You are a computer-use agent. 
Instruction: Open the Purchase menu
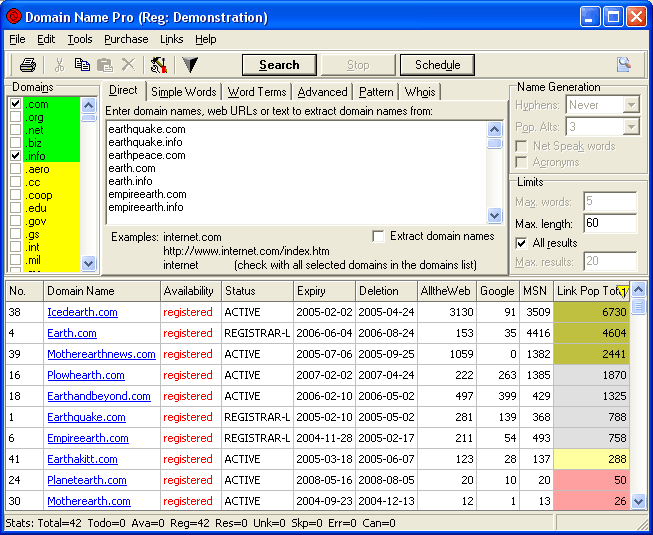(126, 39)
